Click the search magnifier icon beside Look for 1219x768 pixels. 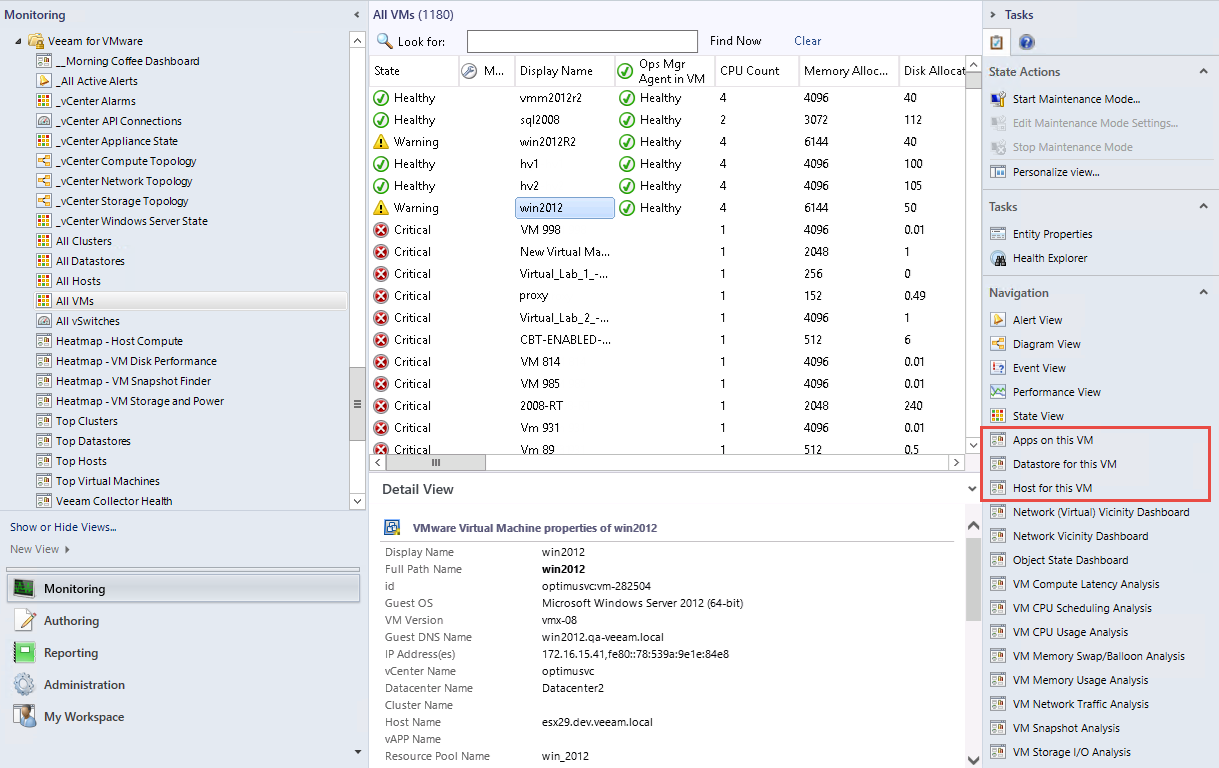pos(384,41)
